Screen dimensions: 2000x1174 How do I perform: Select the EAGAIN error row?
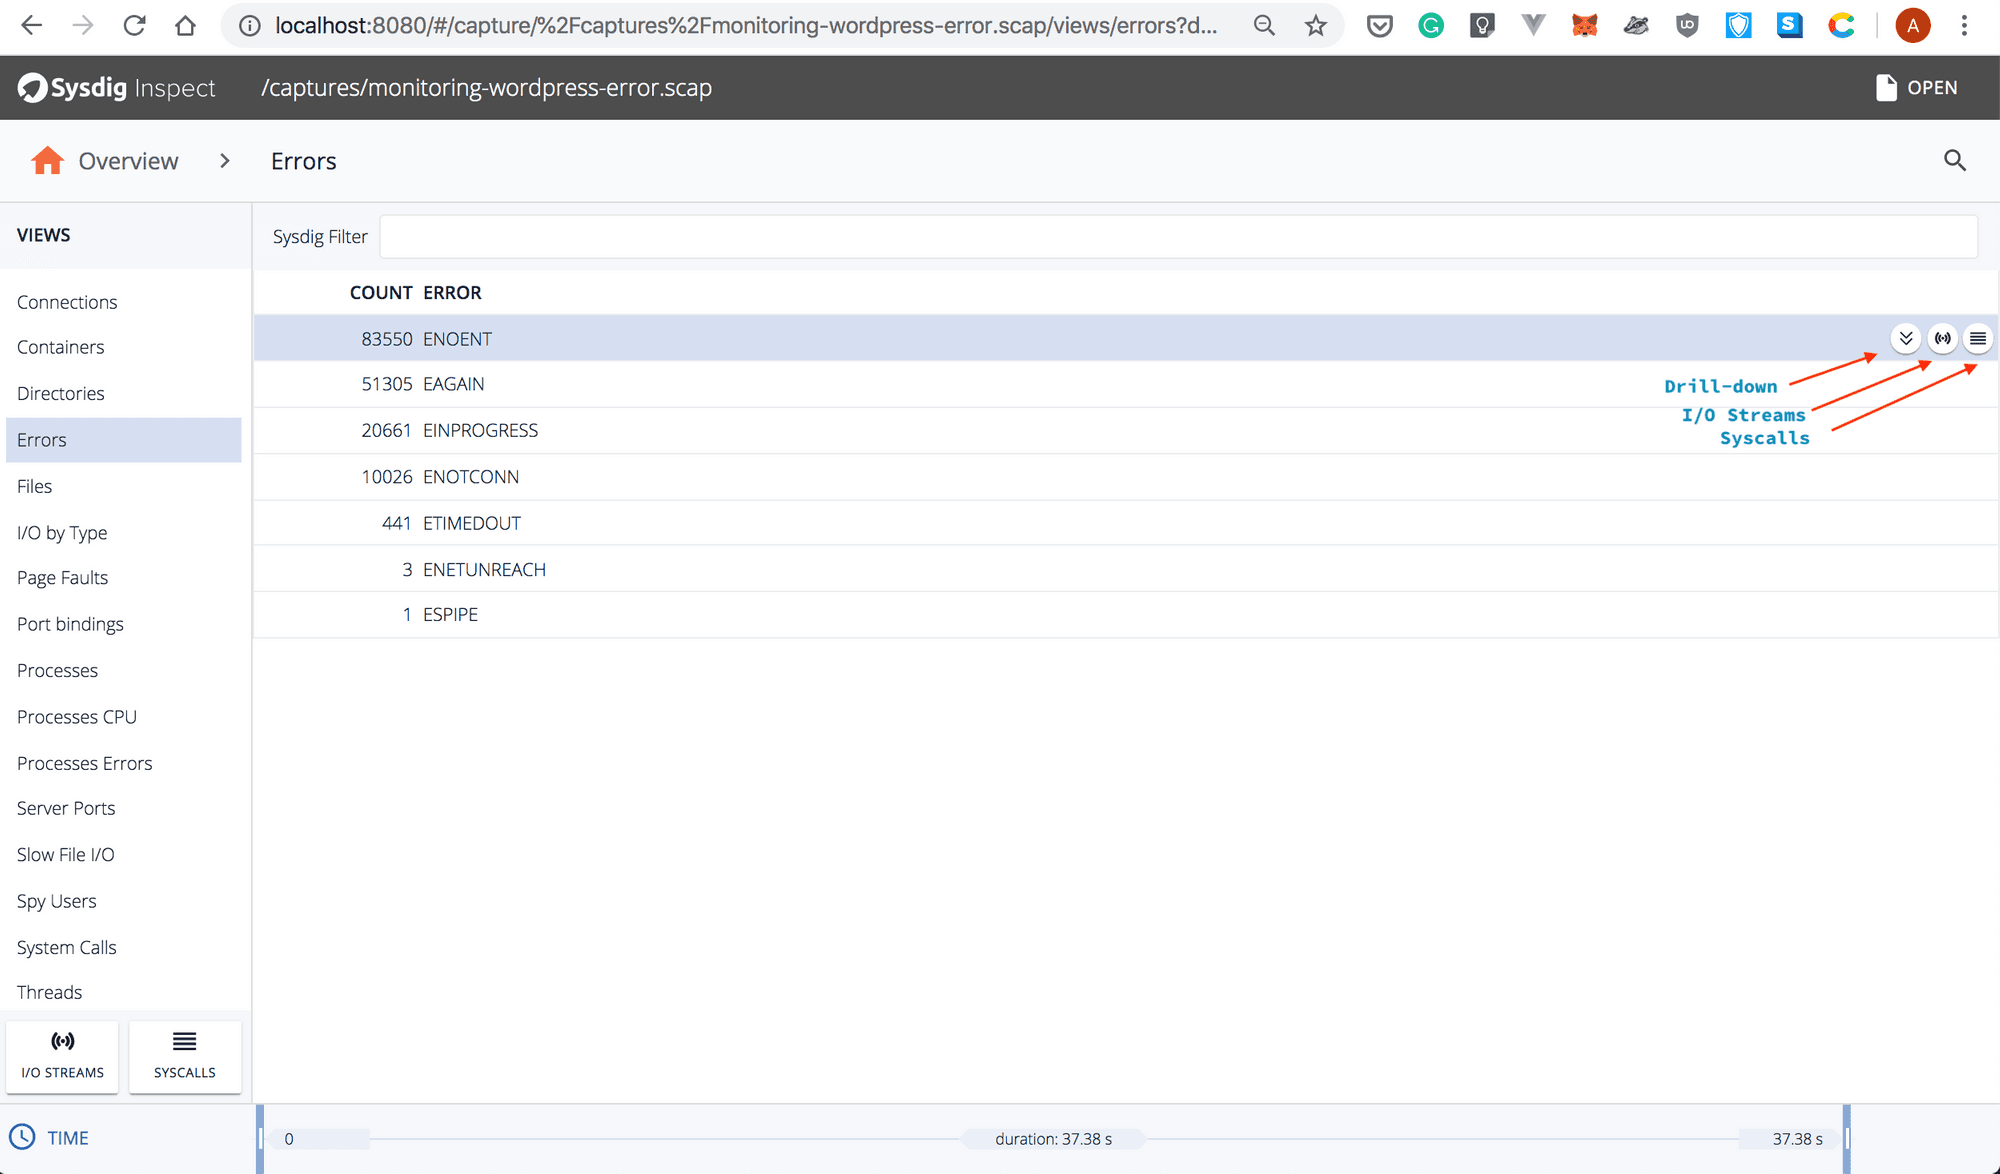(1125, 384)
